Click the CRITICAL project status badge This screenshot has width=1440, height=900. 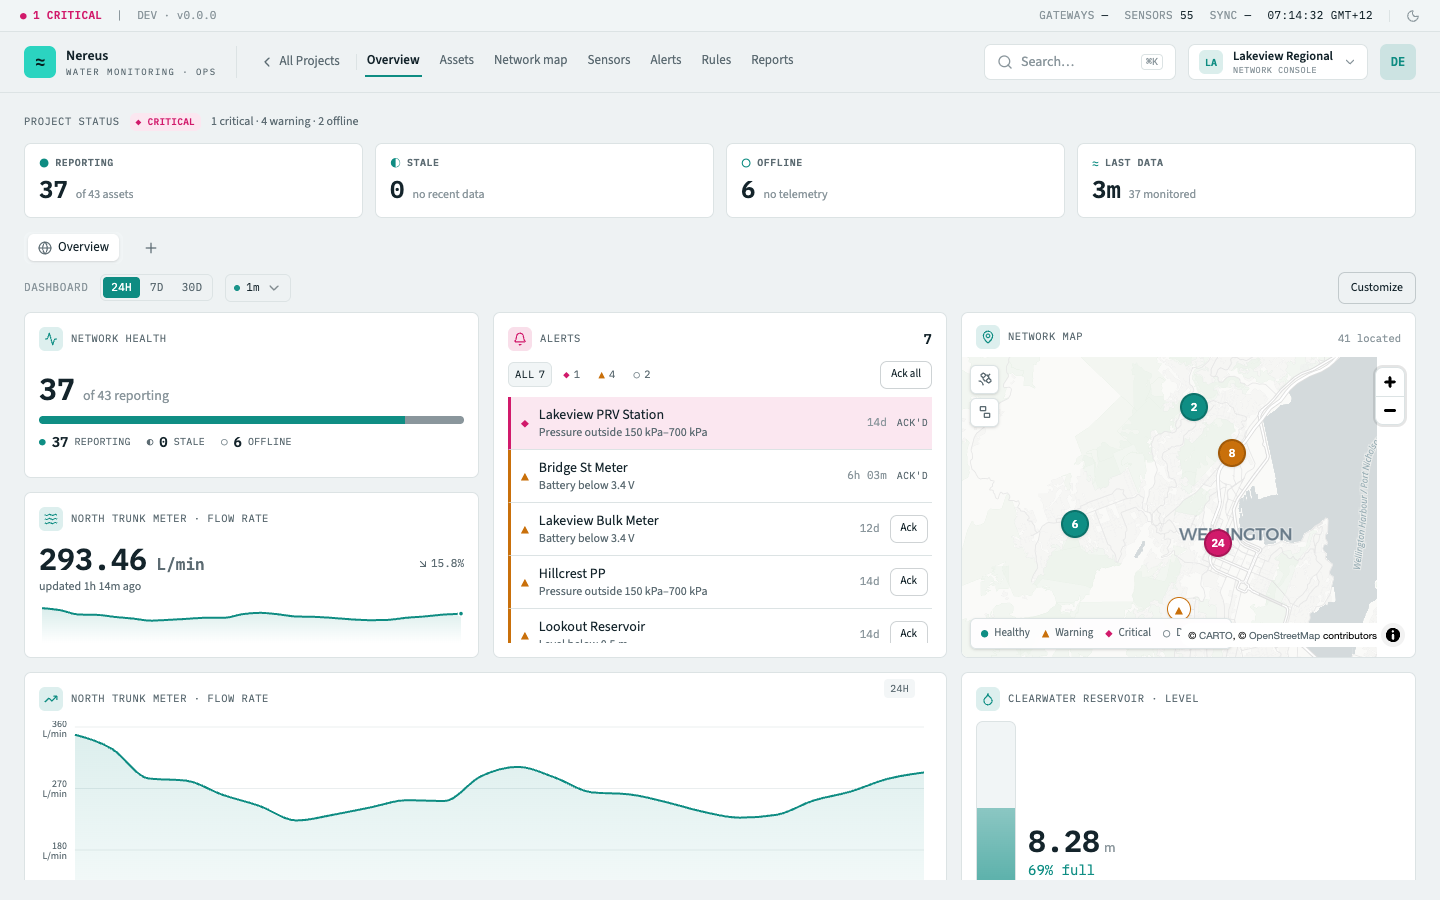165,122
